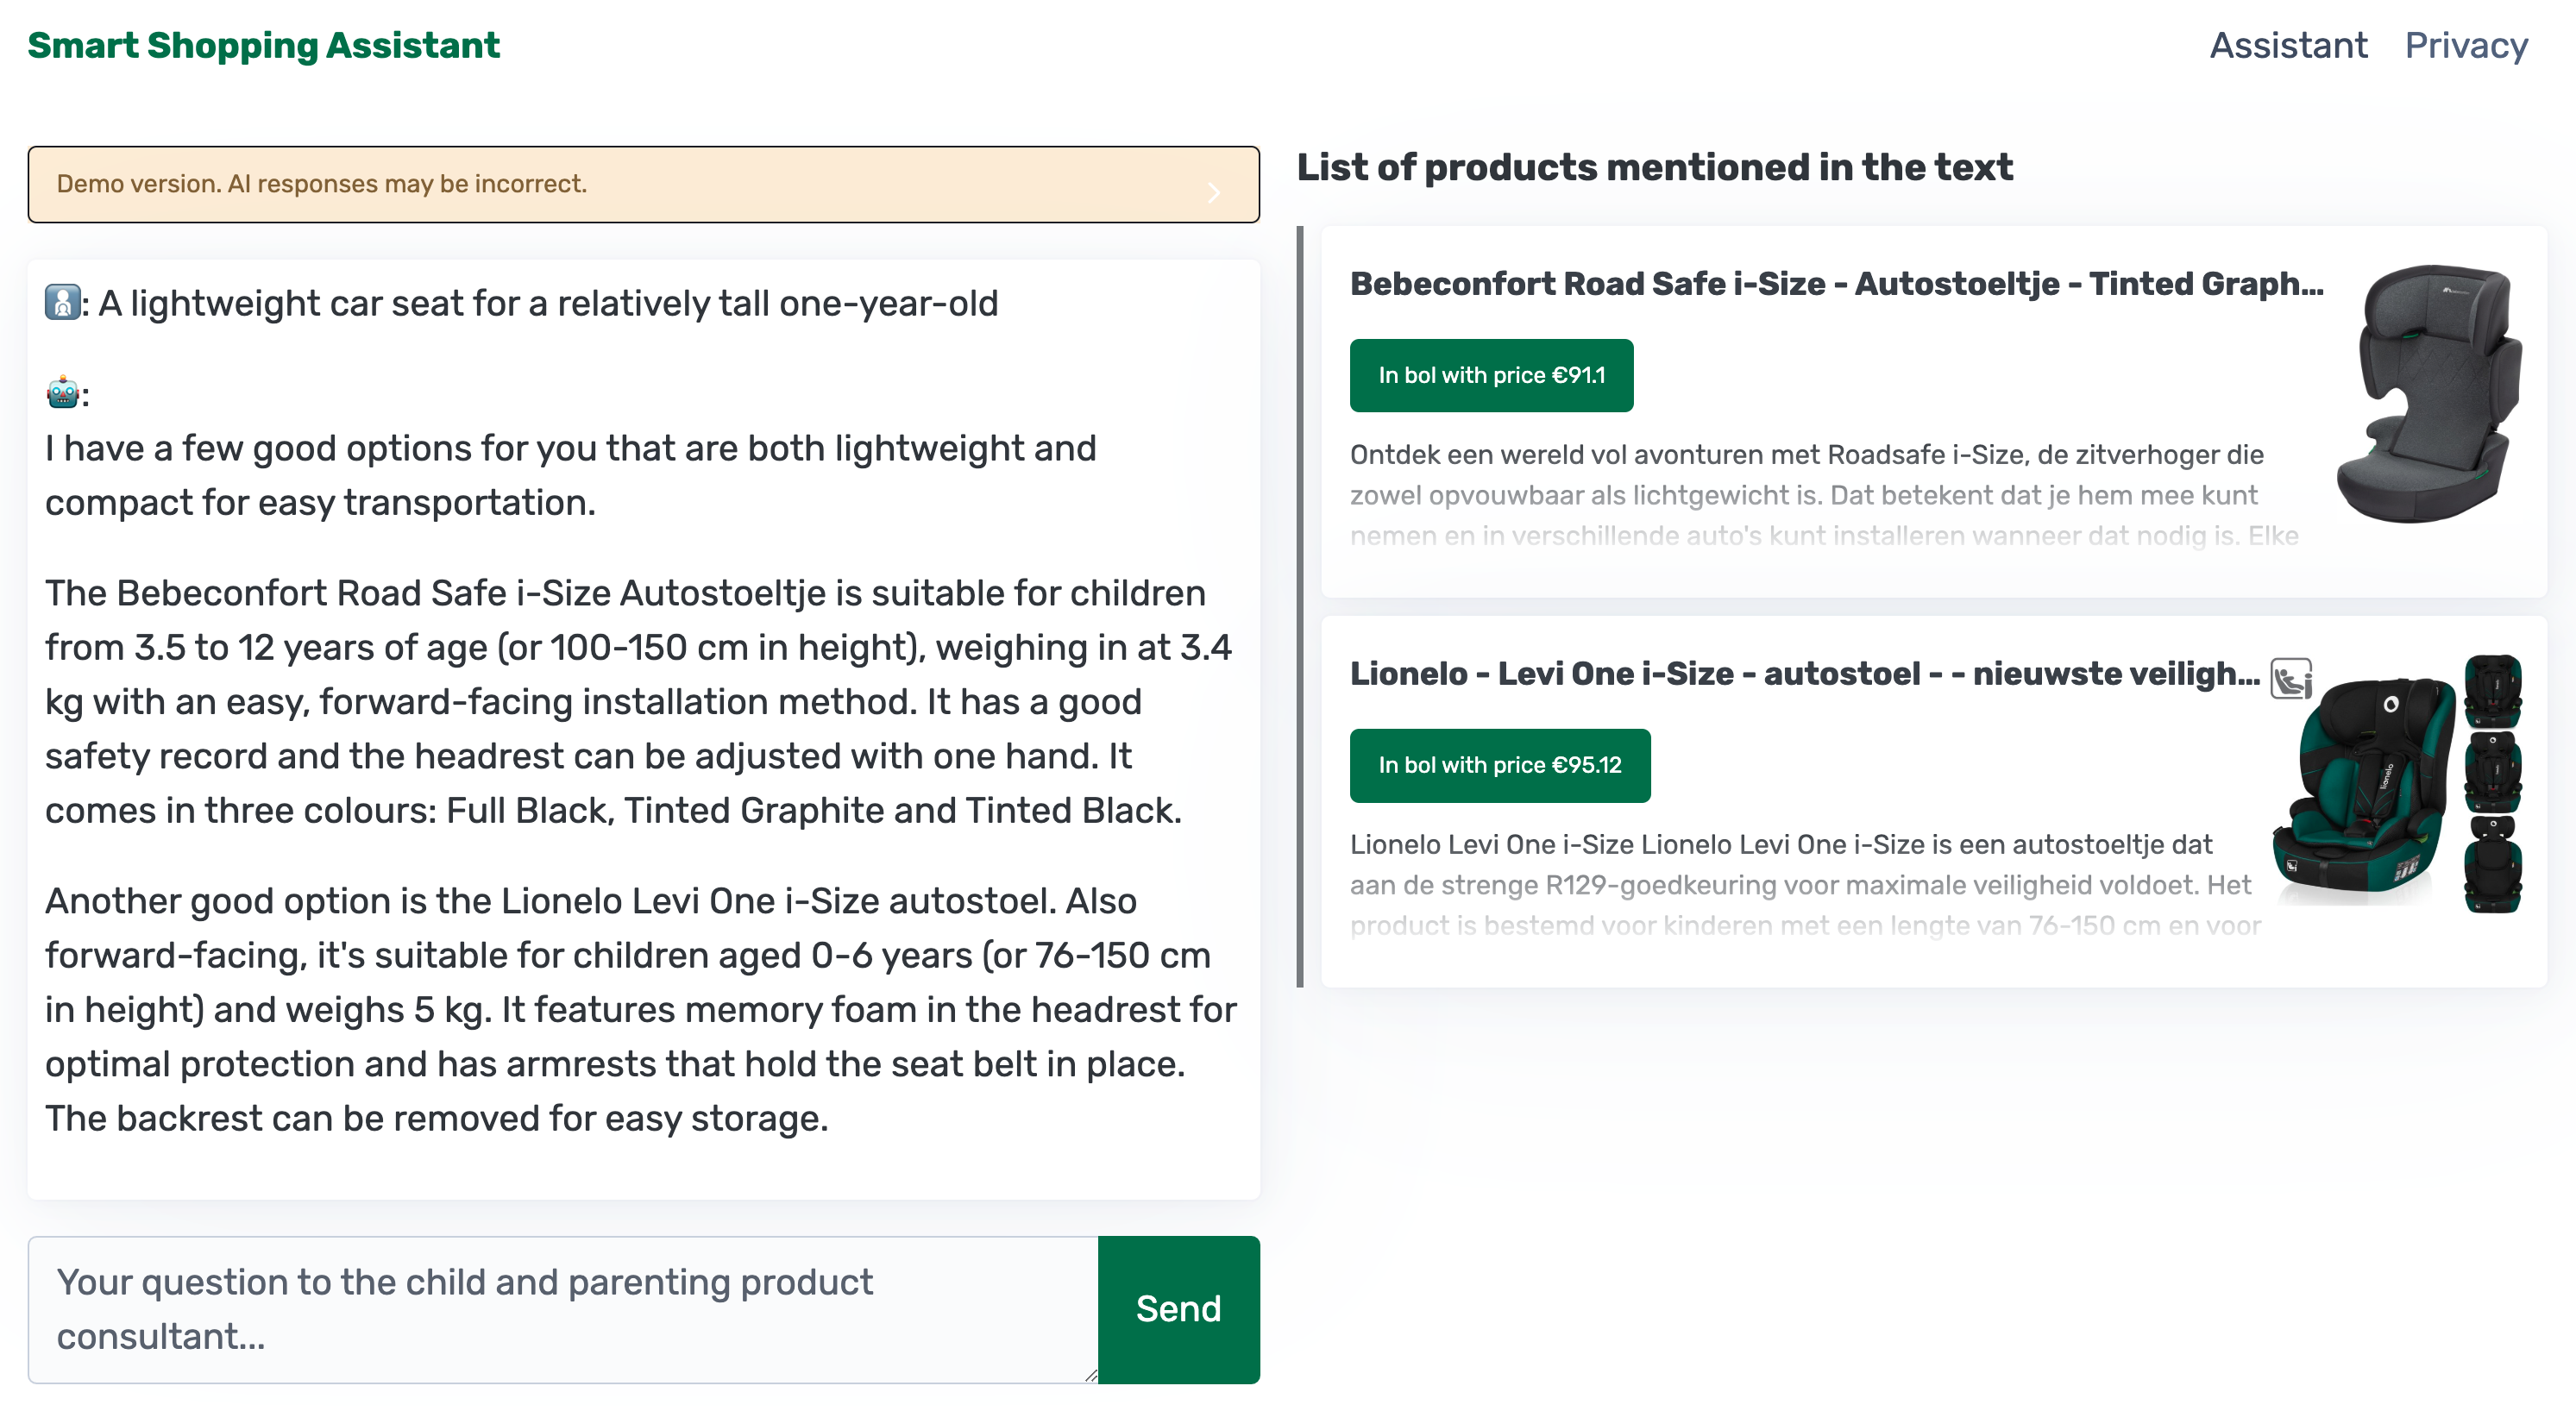Viewport: 2576px width, 1411px height.
Task: Click the textarea resize handle corner
Action: 1090,1375
